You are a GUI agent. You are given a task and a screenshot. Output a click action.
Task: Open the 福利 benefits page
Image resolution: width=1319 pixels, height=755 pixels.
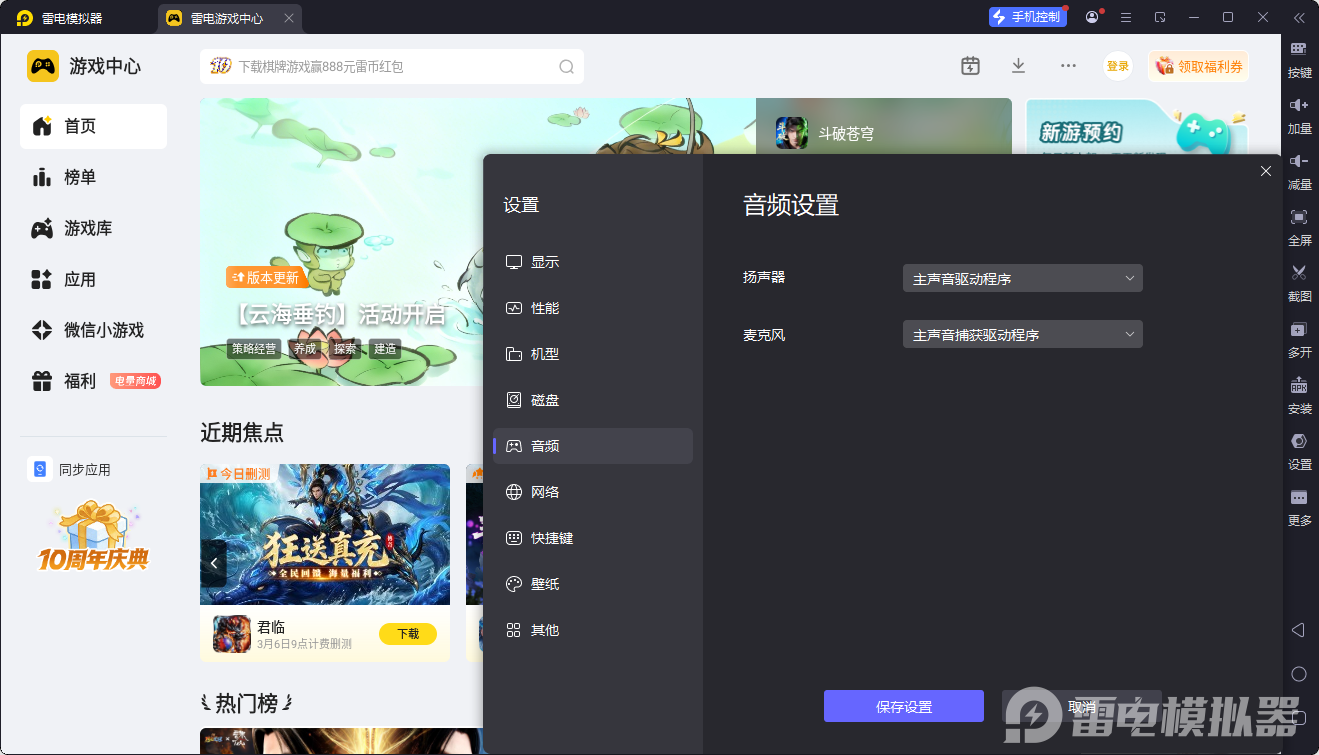click(93, 381)
